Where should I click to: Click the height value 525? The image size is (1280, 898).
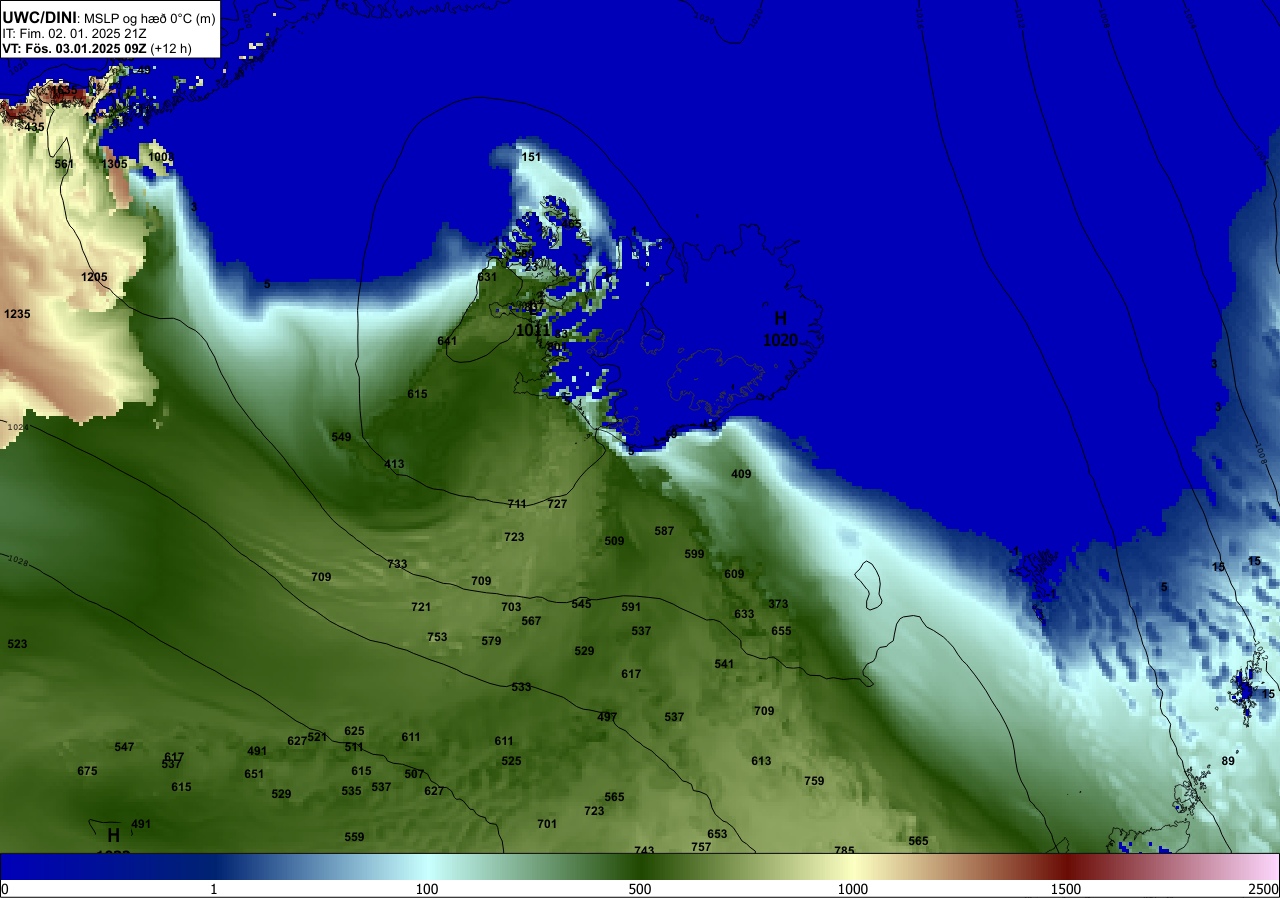(x=511, y=761)
